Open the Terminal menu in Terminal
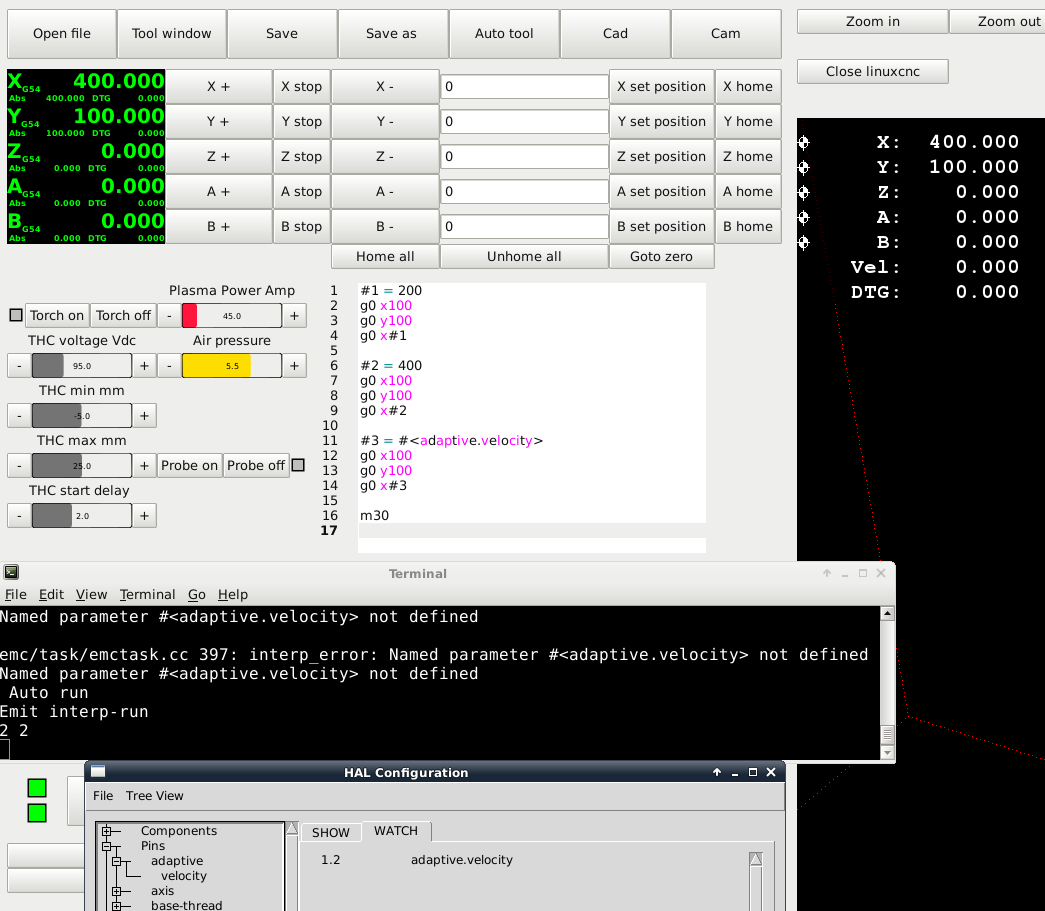Screen dimensions: 1045x911 pyautogui.click(x=147, y=594)
